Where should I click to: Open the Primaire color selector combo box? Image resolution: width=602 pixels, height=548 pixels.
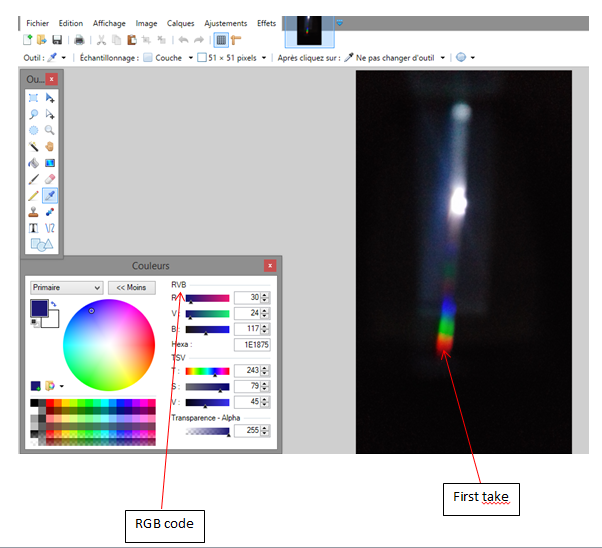66,287
